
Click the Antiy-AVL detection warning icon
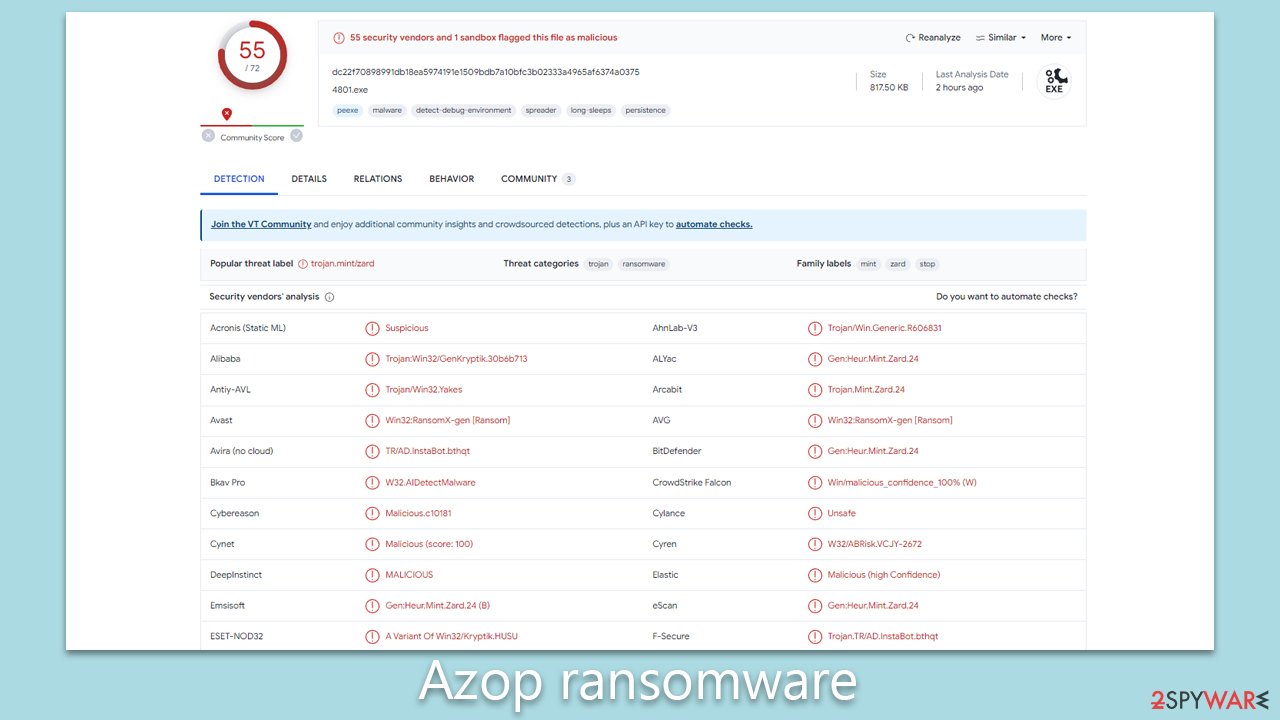(372, 390)
